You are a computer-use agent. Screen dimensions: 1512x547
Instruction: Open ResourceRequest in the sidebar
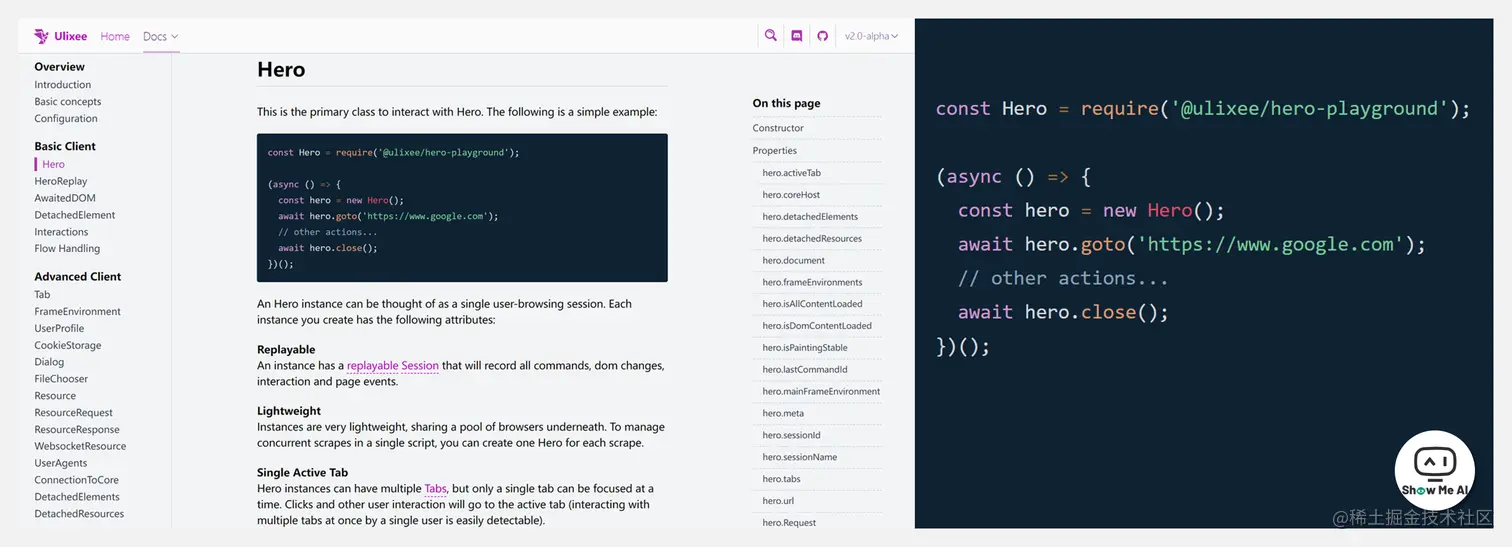(x=74, y=413)
